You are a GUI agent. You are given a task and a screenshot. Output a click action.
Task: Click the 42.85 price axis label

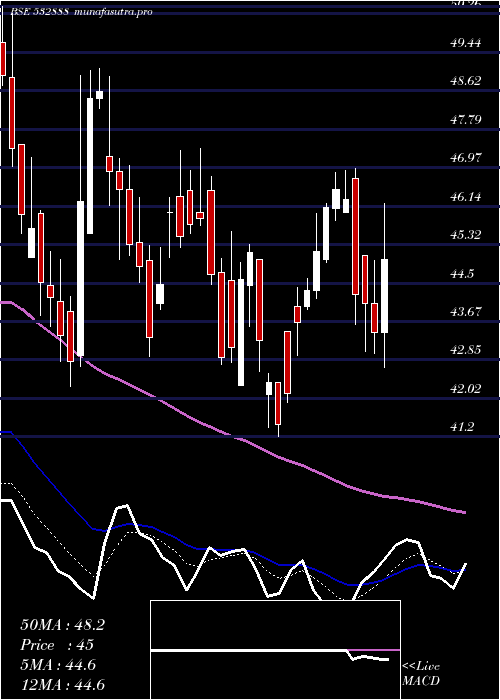coord(466,350)
